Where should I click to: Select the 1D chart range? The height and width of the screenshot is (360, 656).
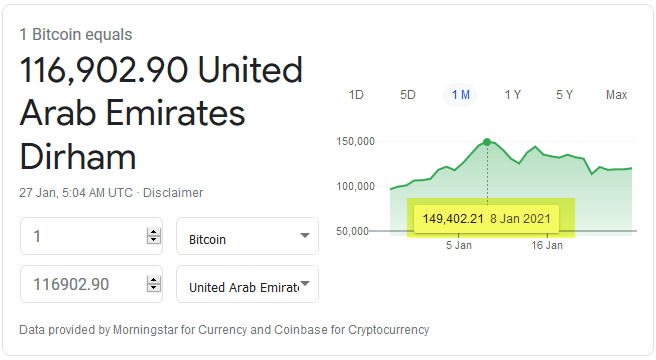(x=356, y=95)
